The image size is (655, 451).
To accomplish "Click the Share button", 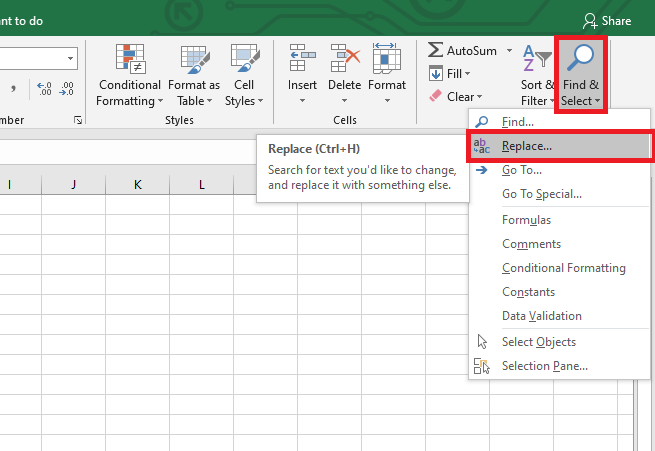I will (x=607, y=20).
